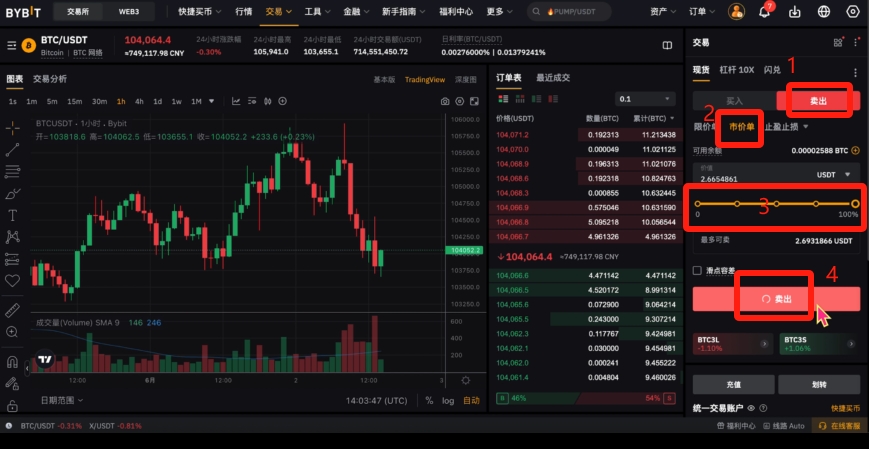This screenshot has height=449, width=869.
Task: Switch to the Sell side
Action: [x=818, y=101]
